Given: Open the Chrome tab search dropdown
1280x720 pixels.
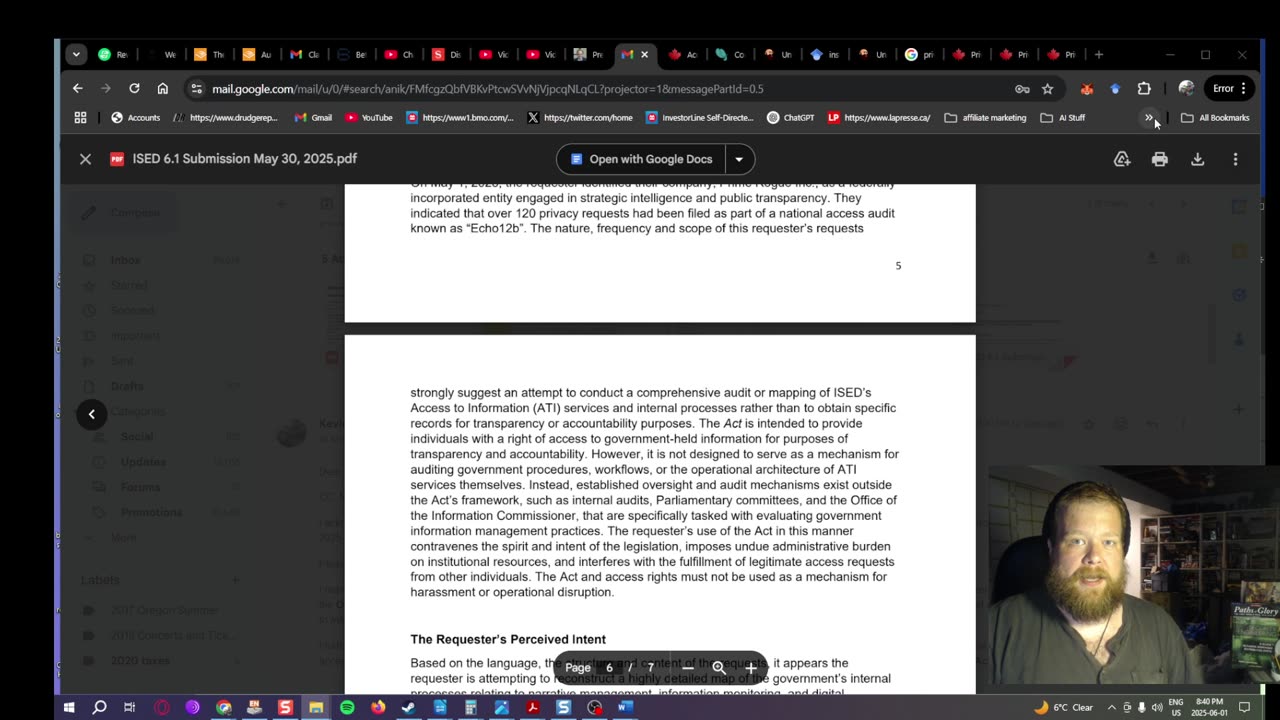Looking at the screenshot, I should click(76, 55).
